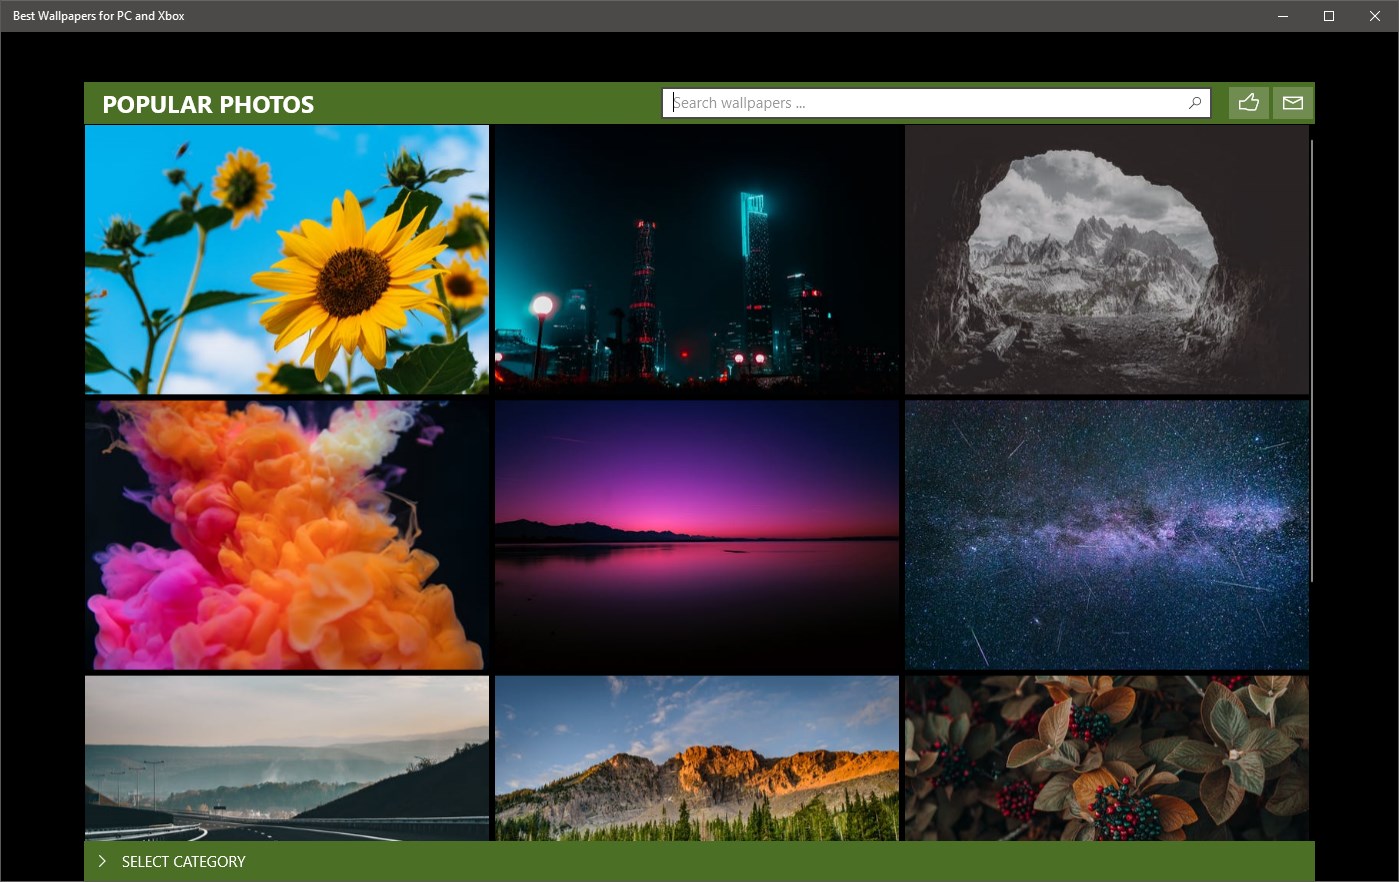Open the leaves and berries wallpaper
The image size is (1399, 882).
click(1107, 758)
